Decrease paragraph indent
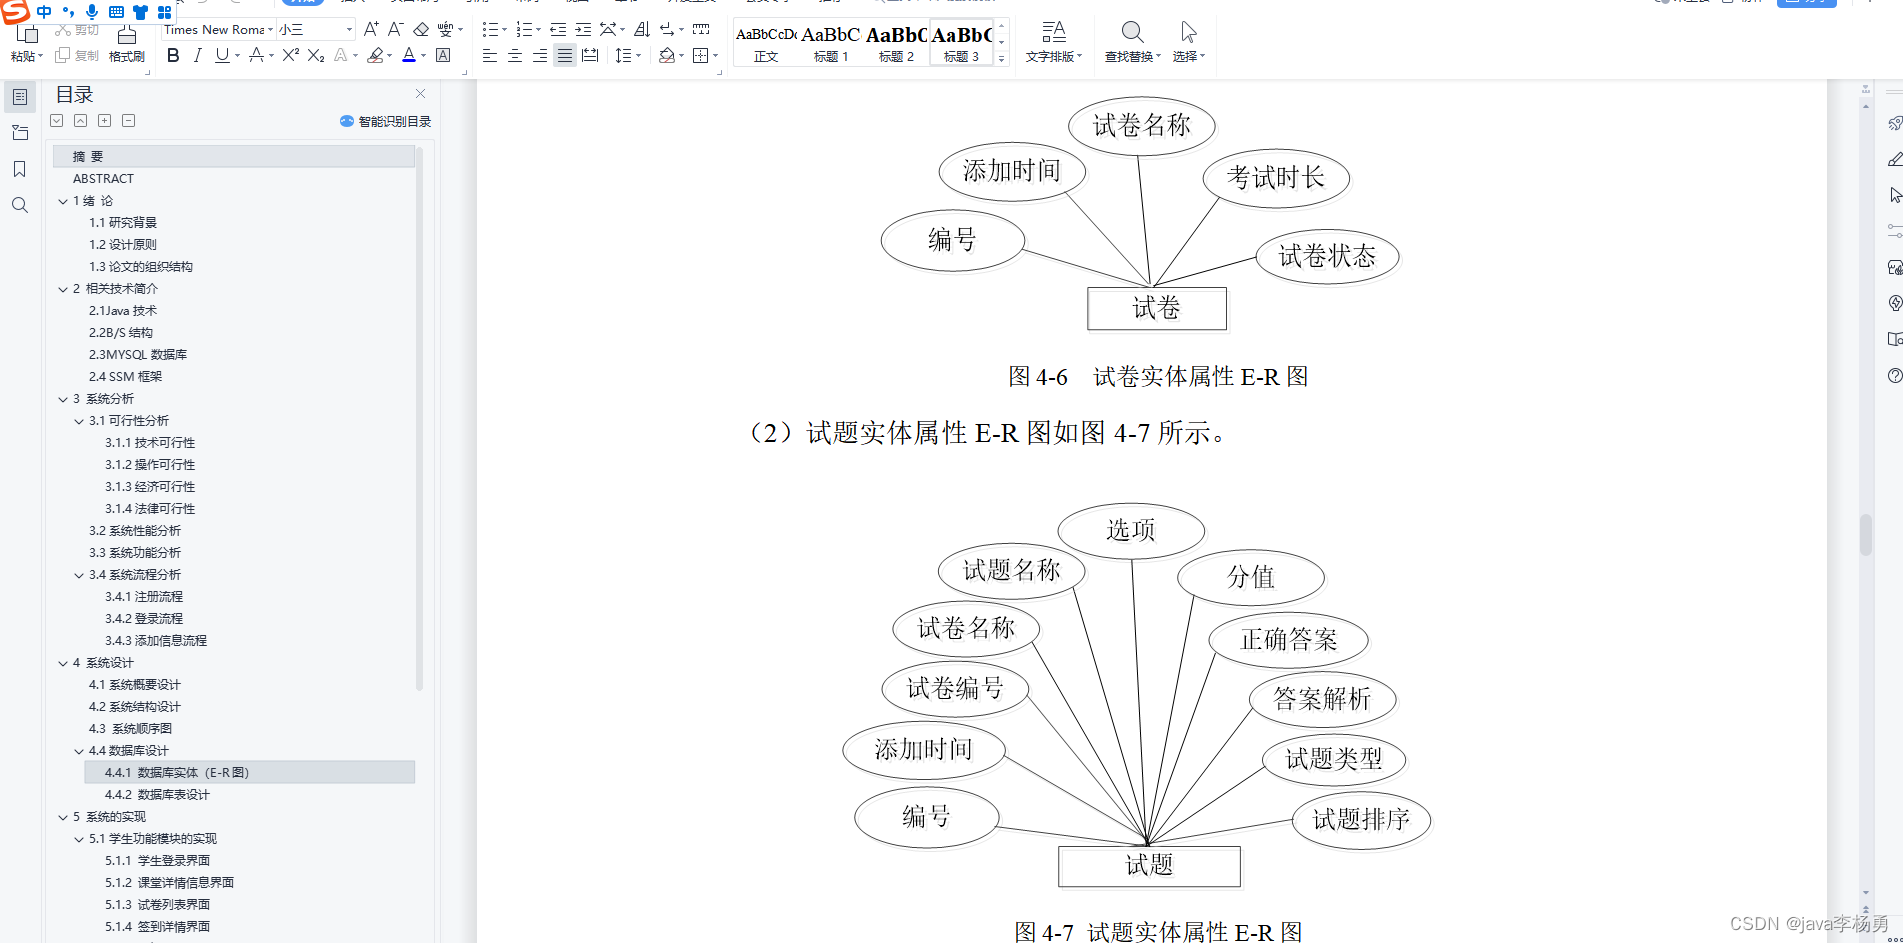This screenshot has height=943, width=1903. click(558, 29)
